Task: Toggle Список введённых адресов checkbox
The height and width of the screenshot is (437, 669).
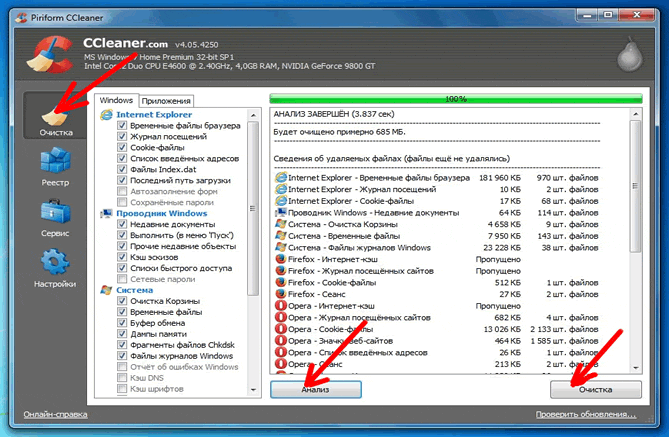Action: [x=122, y=158]
